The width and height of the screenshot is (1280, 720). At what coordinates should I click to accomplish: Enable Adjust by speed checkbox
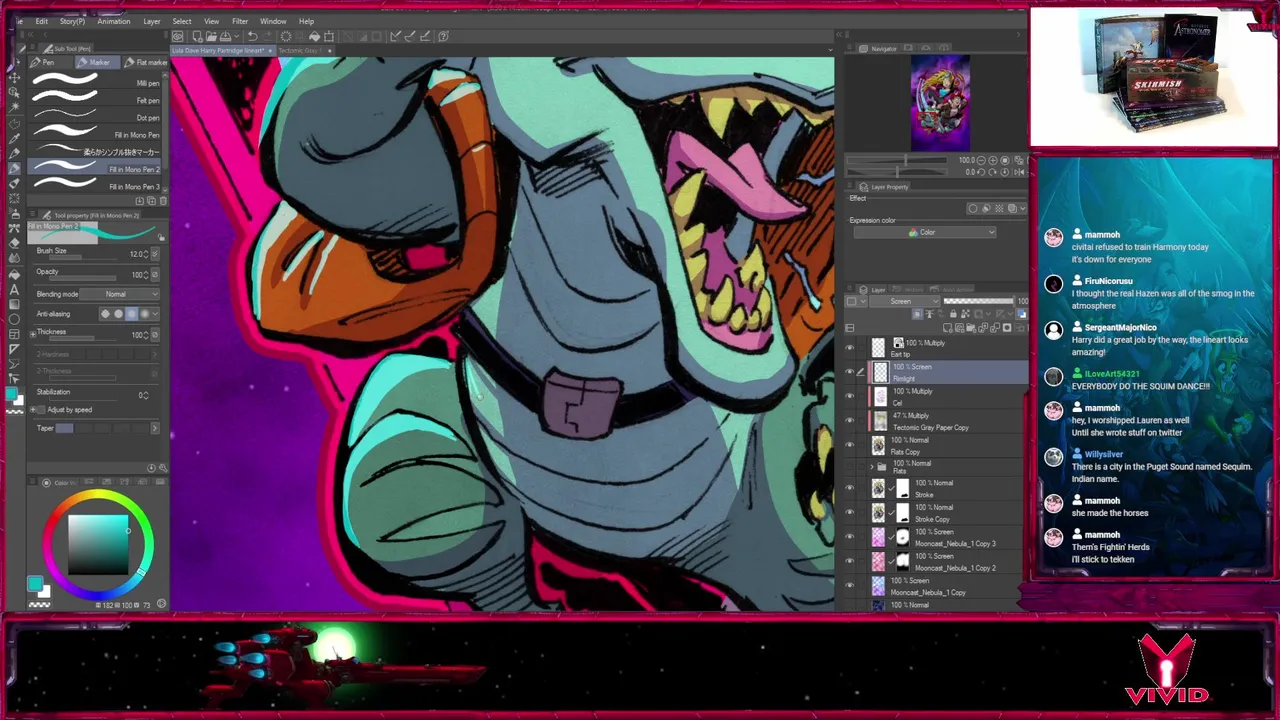[41, 410]
